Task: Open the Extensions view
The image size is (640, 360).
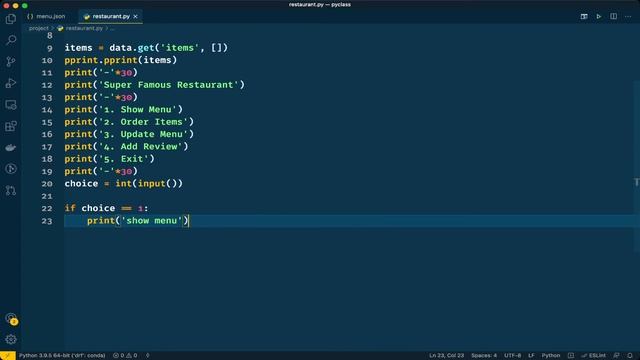Action: tap(11, 126)
